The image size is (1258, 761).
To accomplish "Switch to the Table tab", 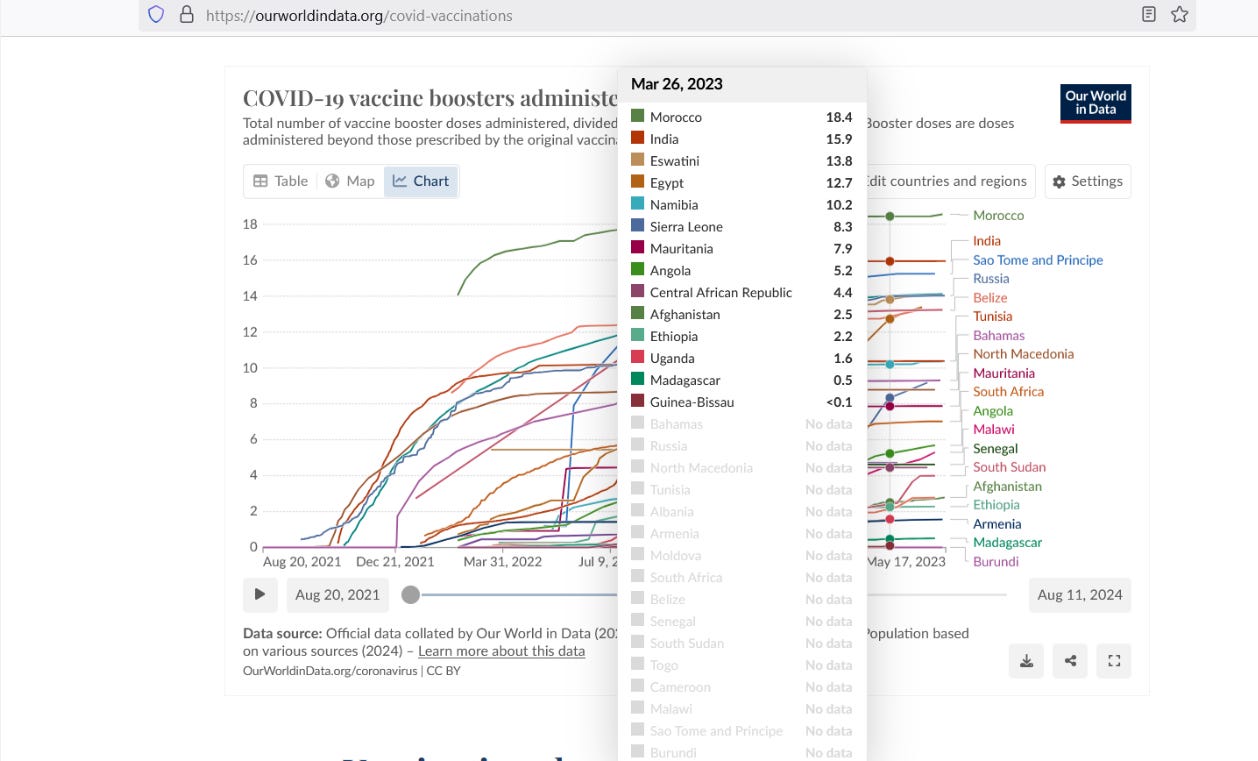I will (280, 181).
